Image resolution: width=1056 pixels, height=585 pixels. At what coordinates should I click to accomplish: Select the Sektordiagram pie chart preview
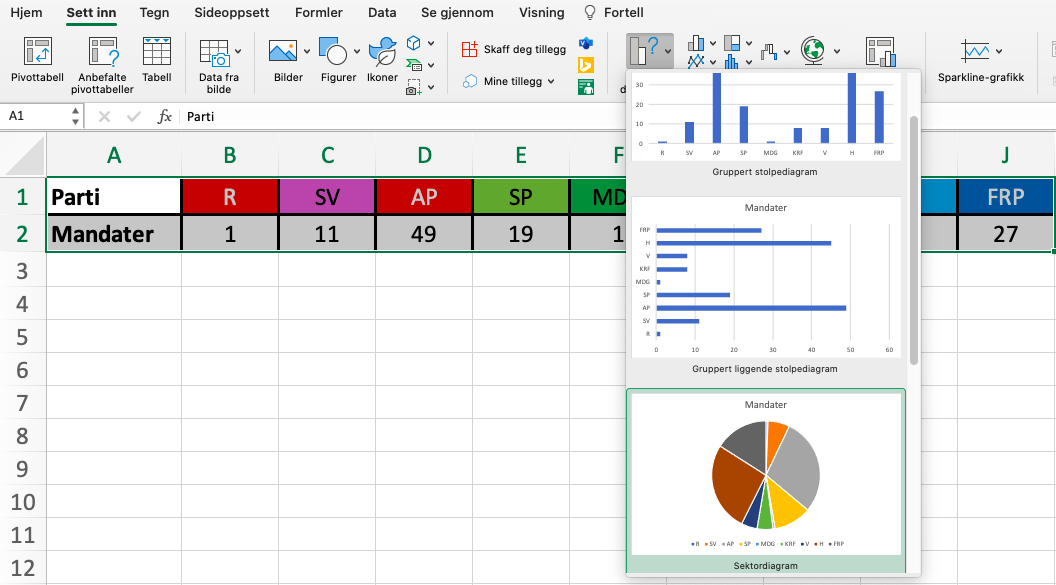765,475
